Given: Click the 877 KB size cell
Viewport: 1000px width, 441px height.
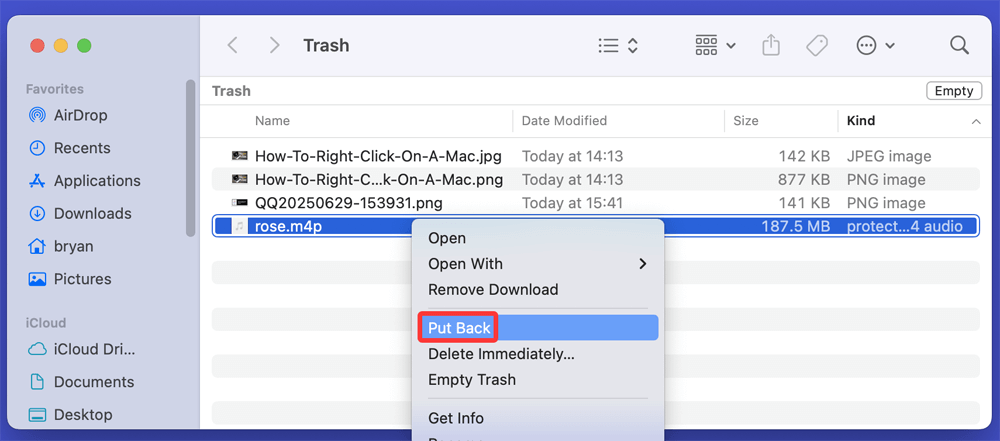Looking at the screenshot, I should tap(804, 180).
